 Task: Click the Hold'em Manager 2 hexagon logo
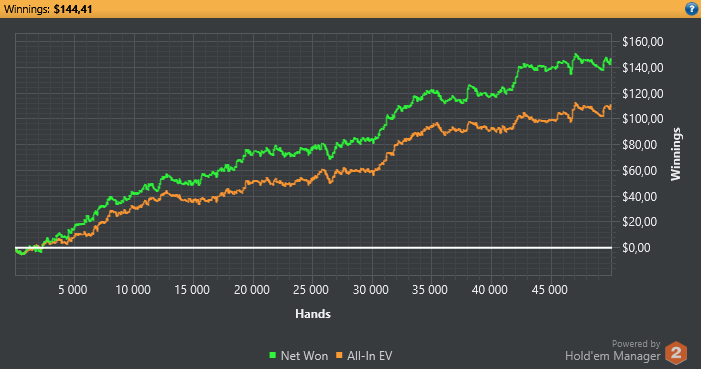click(676, 353)
